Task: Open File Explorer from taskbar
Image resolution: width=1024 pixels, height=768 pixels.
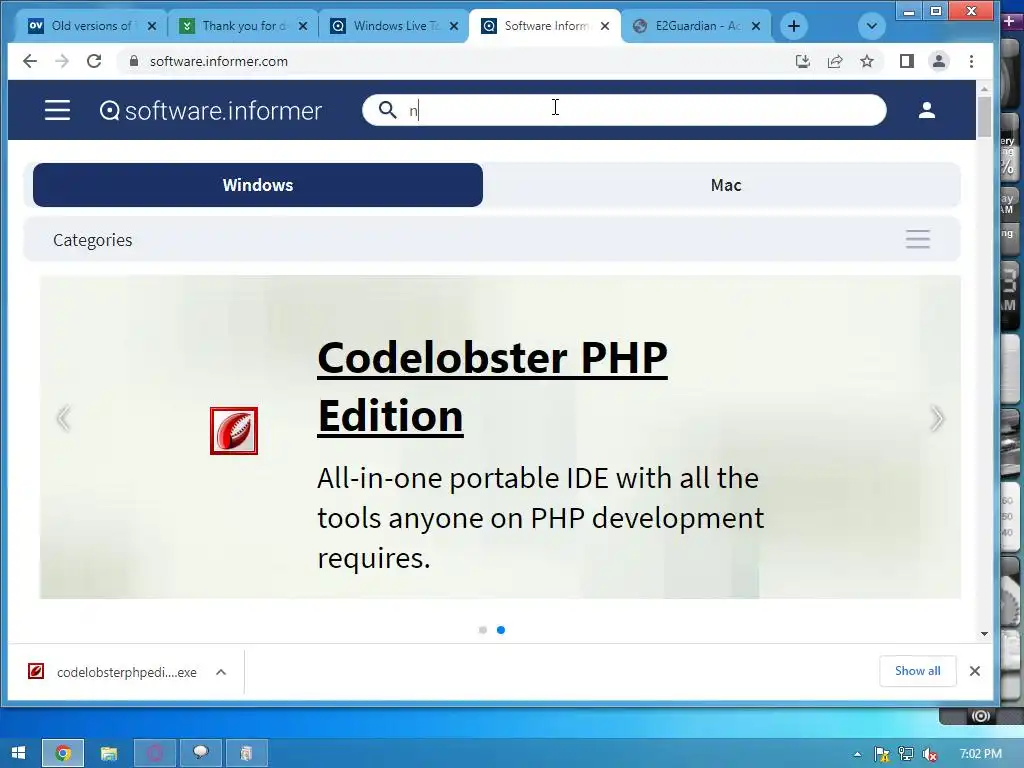Action: [x=108, y=753]
